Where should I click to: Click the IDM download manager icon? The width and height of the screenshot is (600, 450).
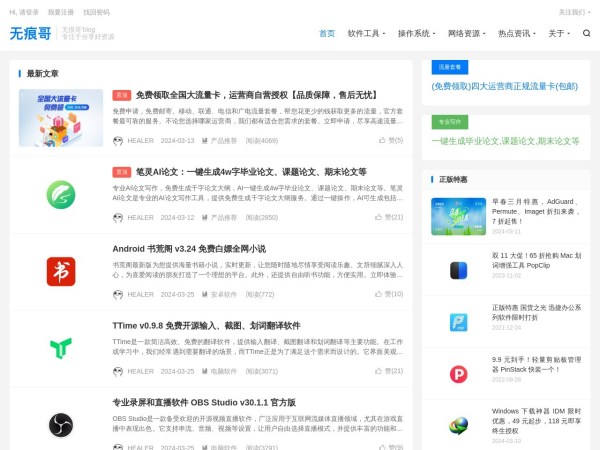pos(458,426)
